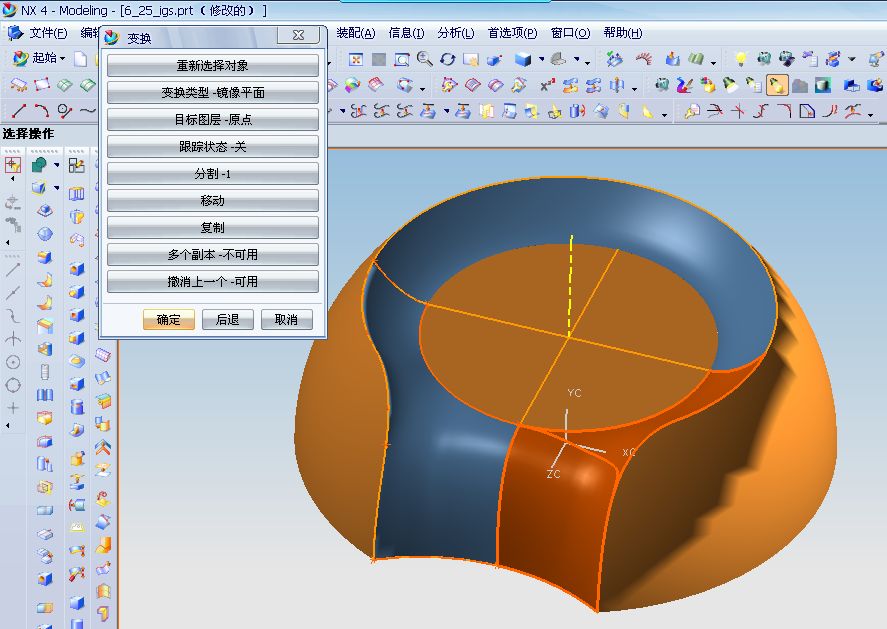Screen dimensions: 887x629
Task: Click the 移动 move button
Action: [x=213, y=201]
